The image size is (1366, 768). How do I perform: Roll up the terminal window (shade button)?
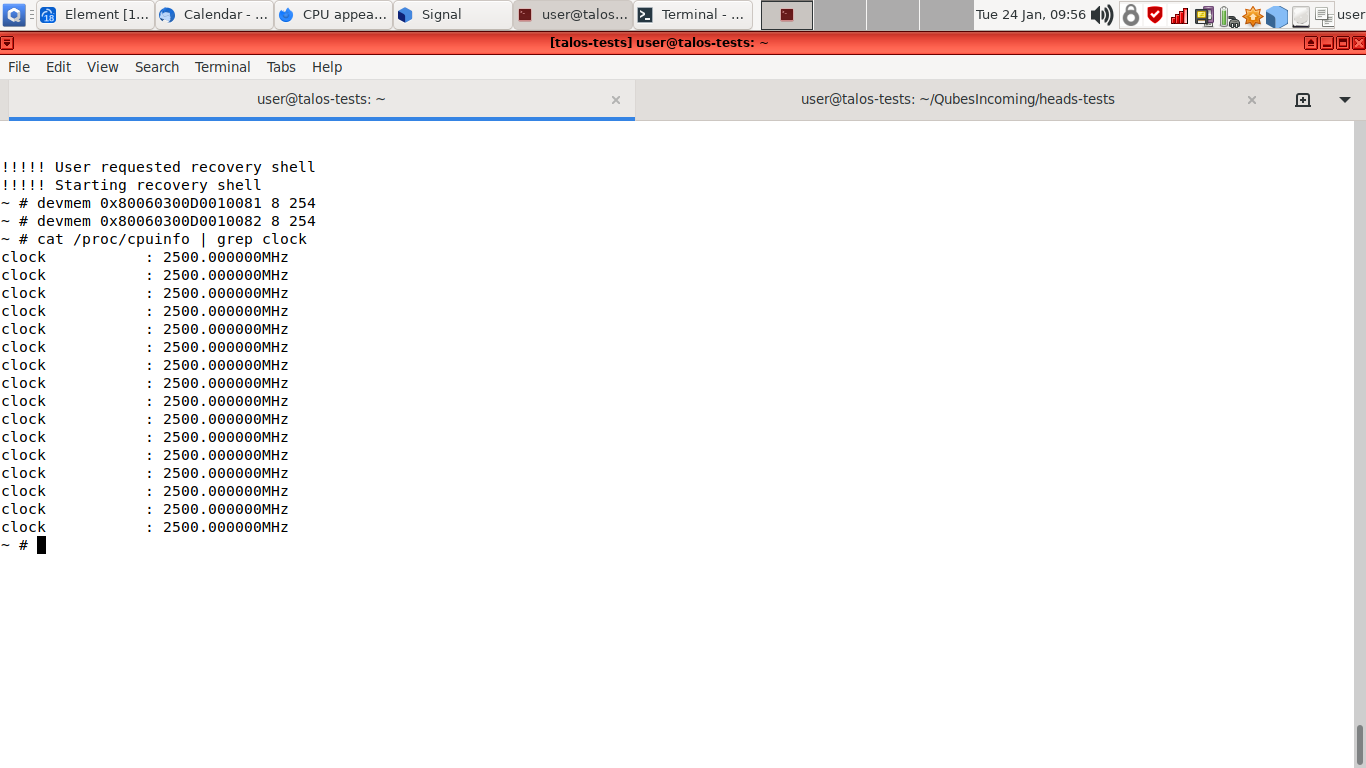[x=1311, y=43]
